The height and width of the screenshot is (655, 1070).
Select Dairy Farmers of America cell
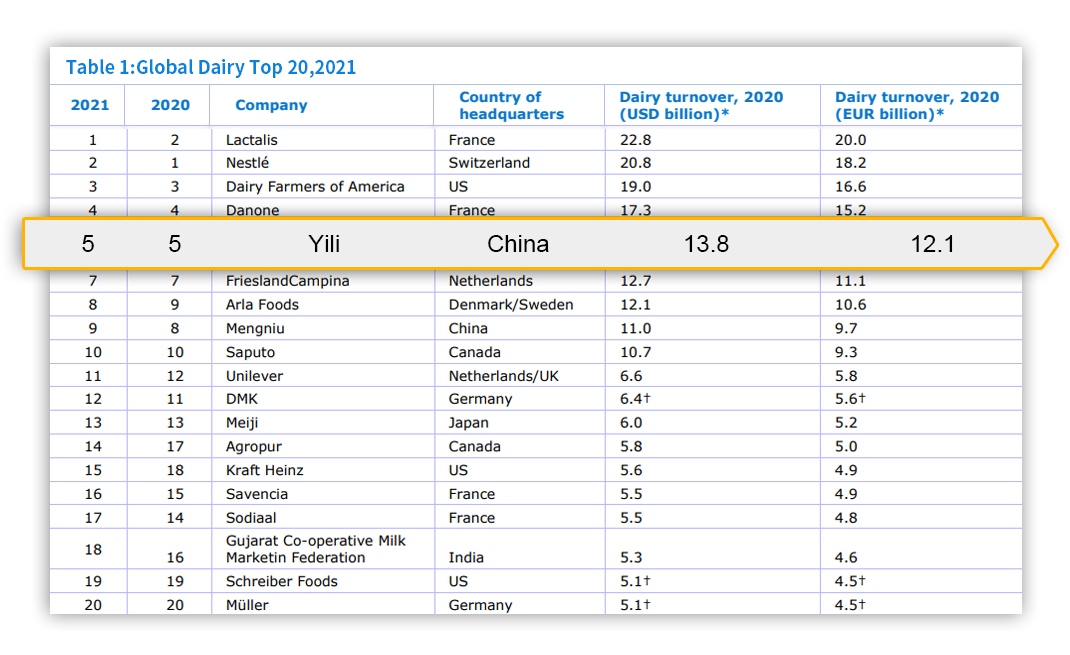coord(315,187)
